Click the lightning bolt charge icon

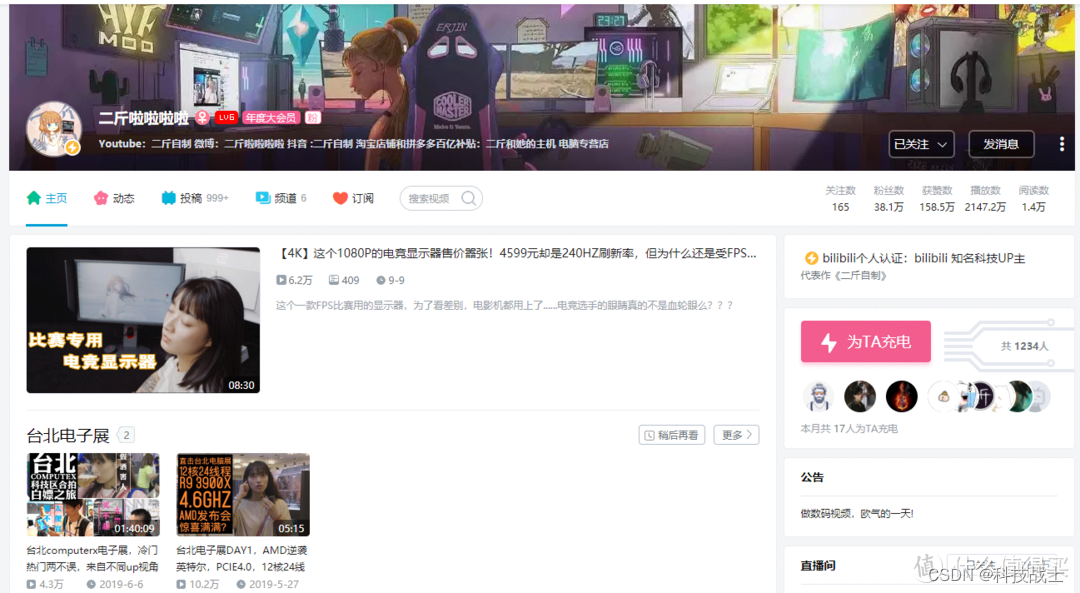829,342
